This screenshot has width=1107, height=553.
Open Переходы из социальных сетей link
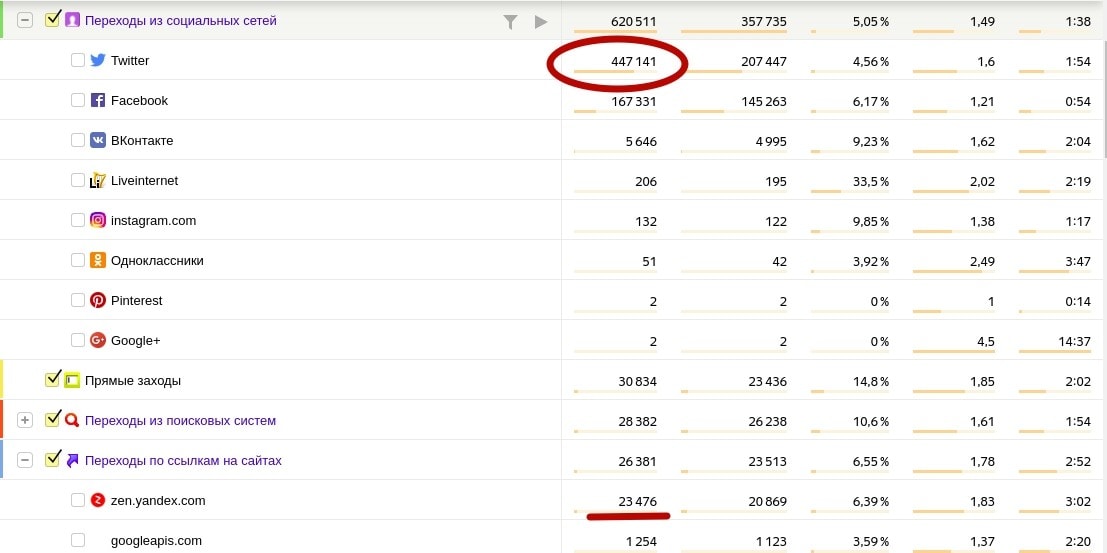click(181, 20)
